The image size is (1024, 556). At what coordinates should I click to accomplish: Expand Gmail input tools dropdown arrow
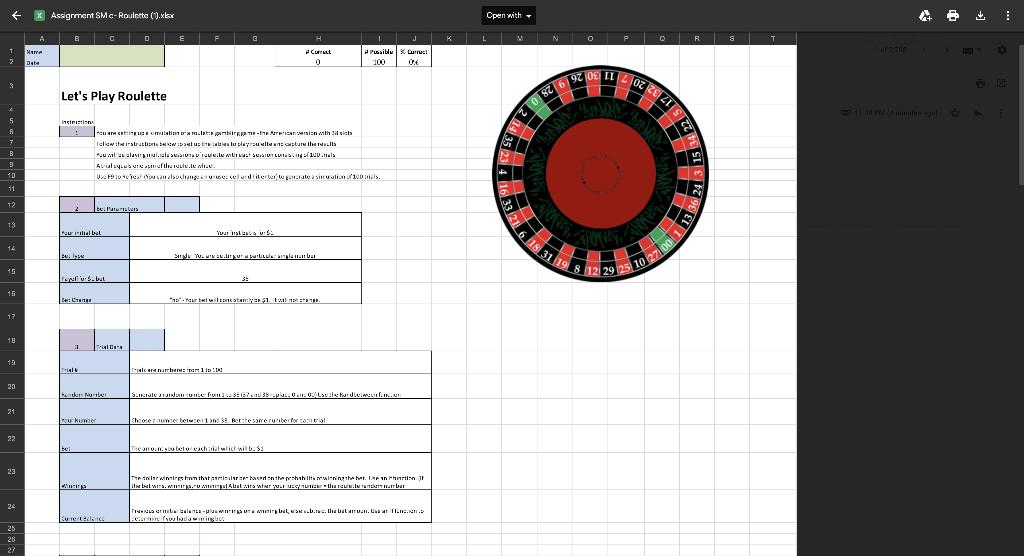[979, 50]
